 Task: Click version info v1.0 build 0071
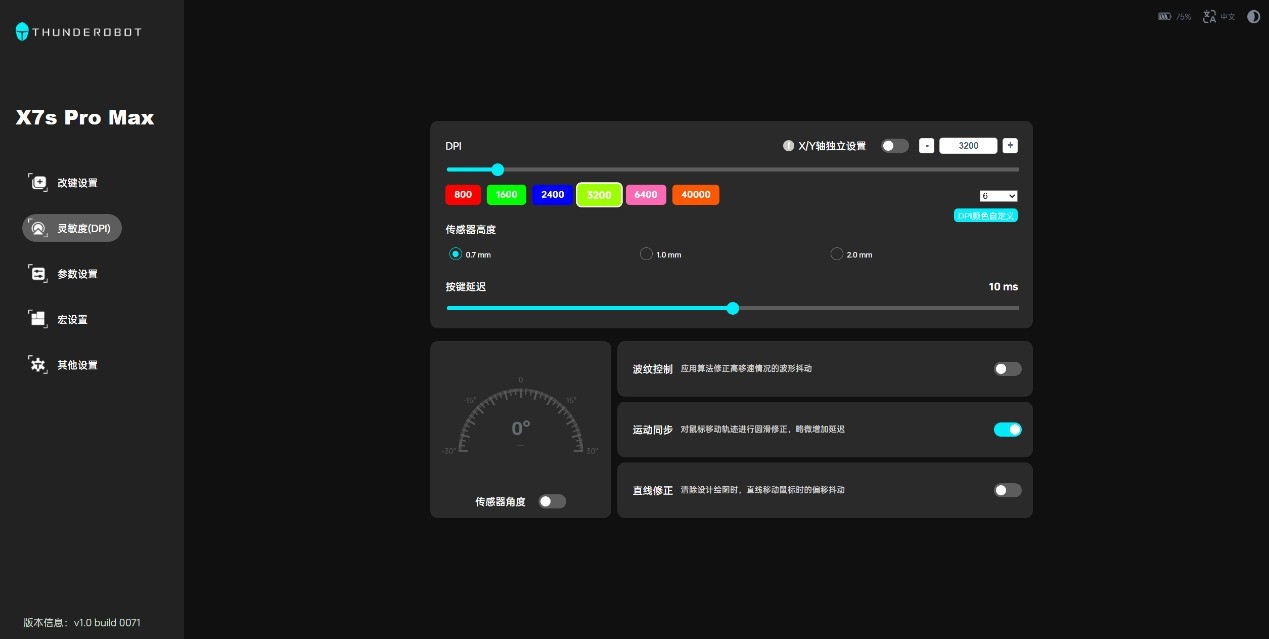point(82,623)
